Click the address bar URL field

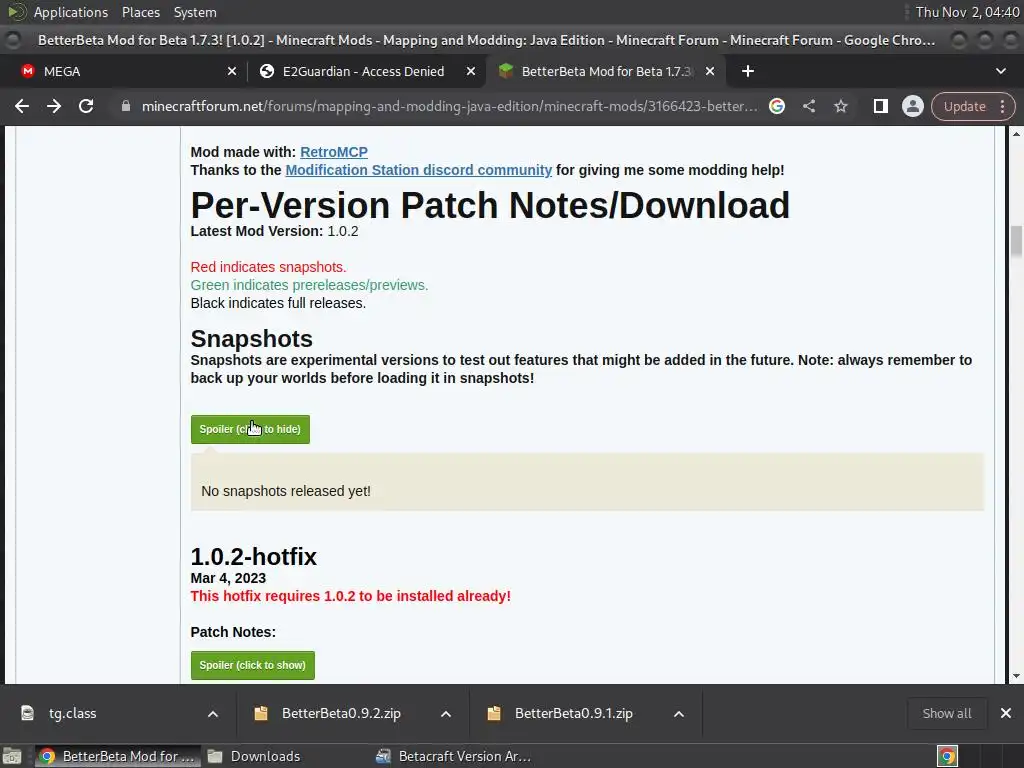449,106
